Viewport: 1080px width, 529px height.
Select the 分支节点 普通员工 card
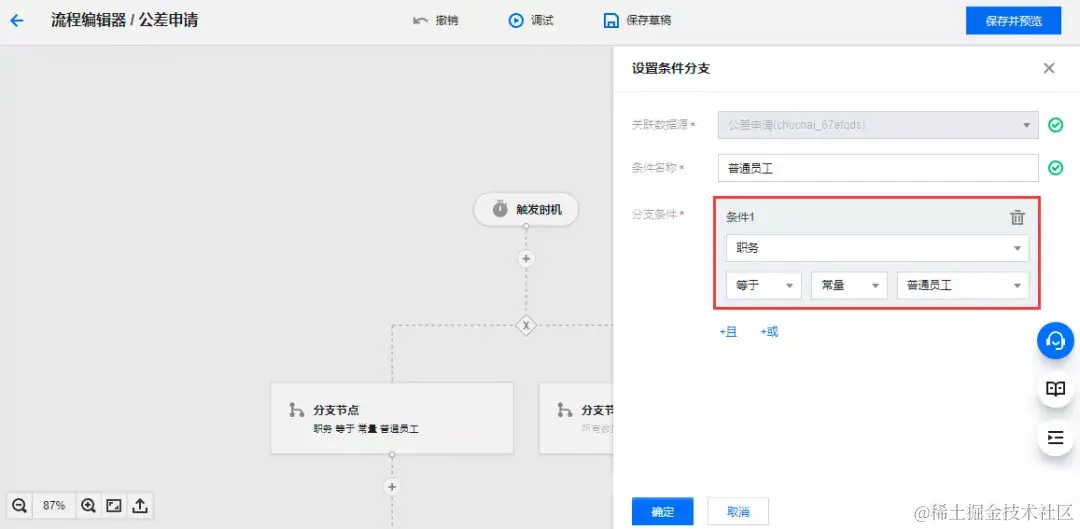[392, 418]
